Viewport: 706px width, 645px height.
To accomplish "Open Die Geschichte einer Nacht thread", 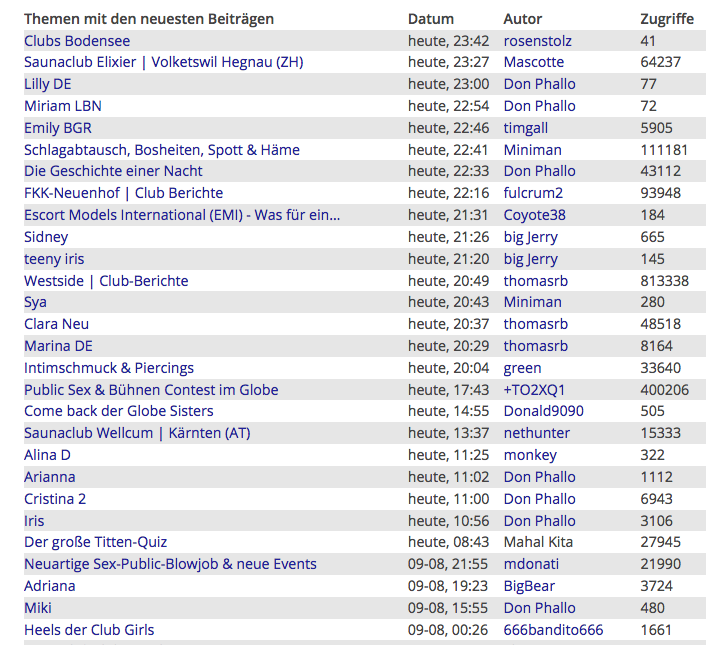I will (113, 171).
